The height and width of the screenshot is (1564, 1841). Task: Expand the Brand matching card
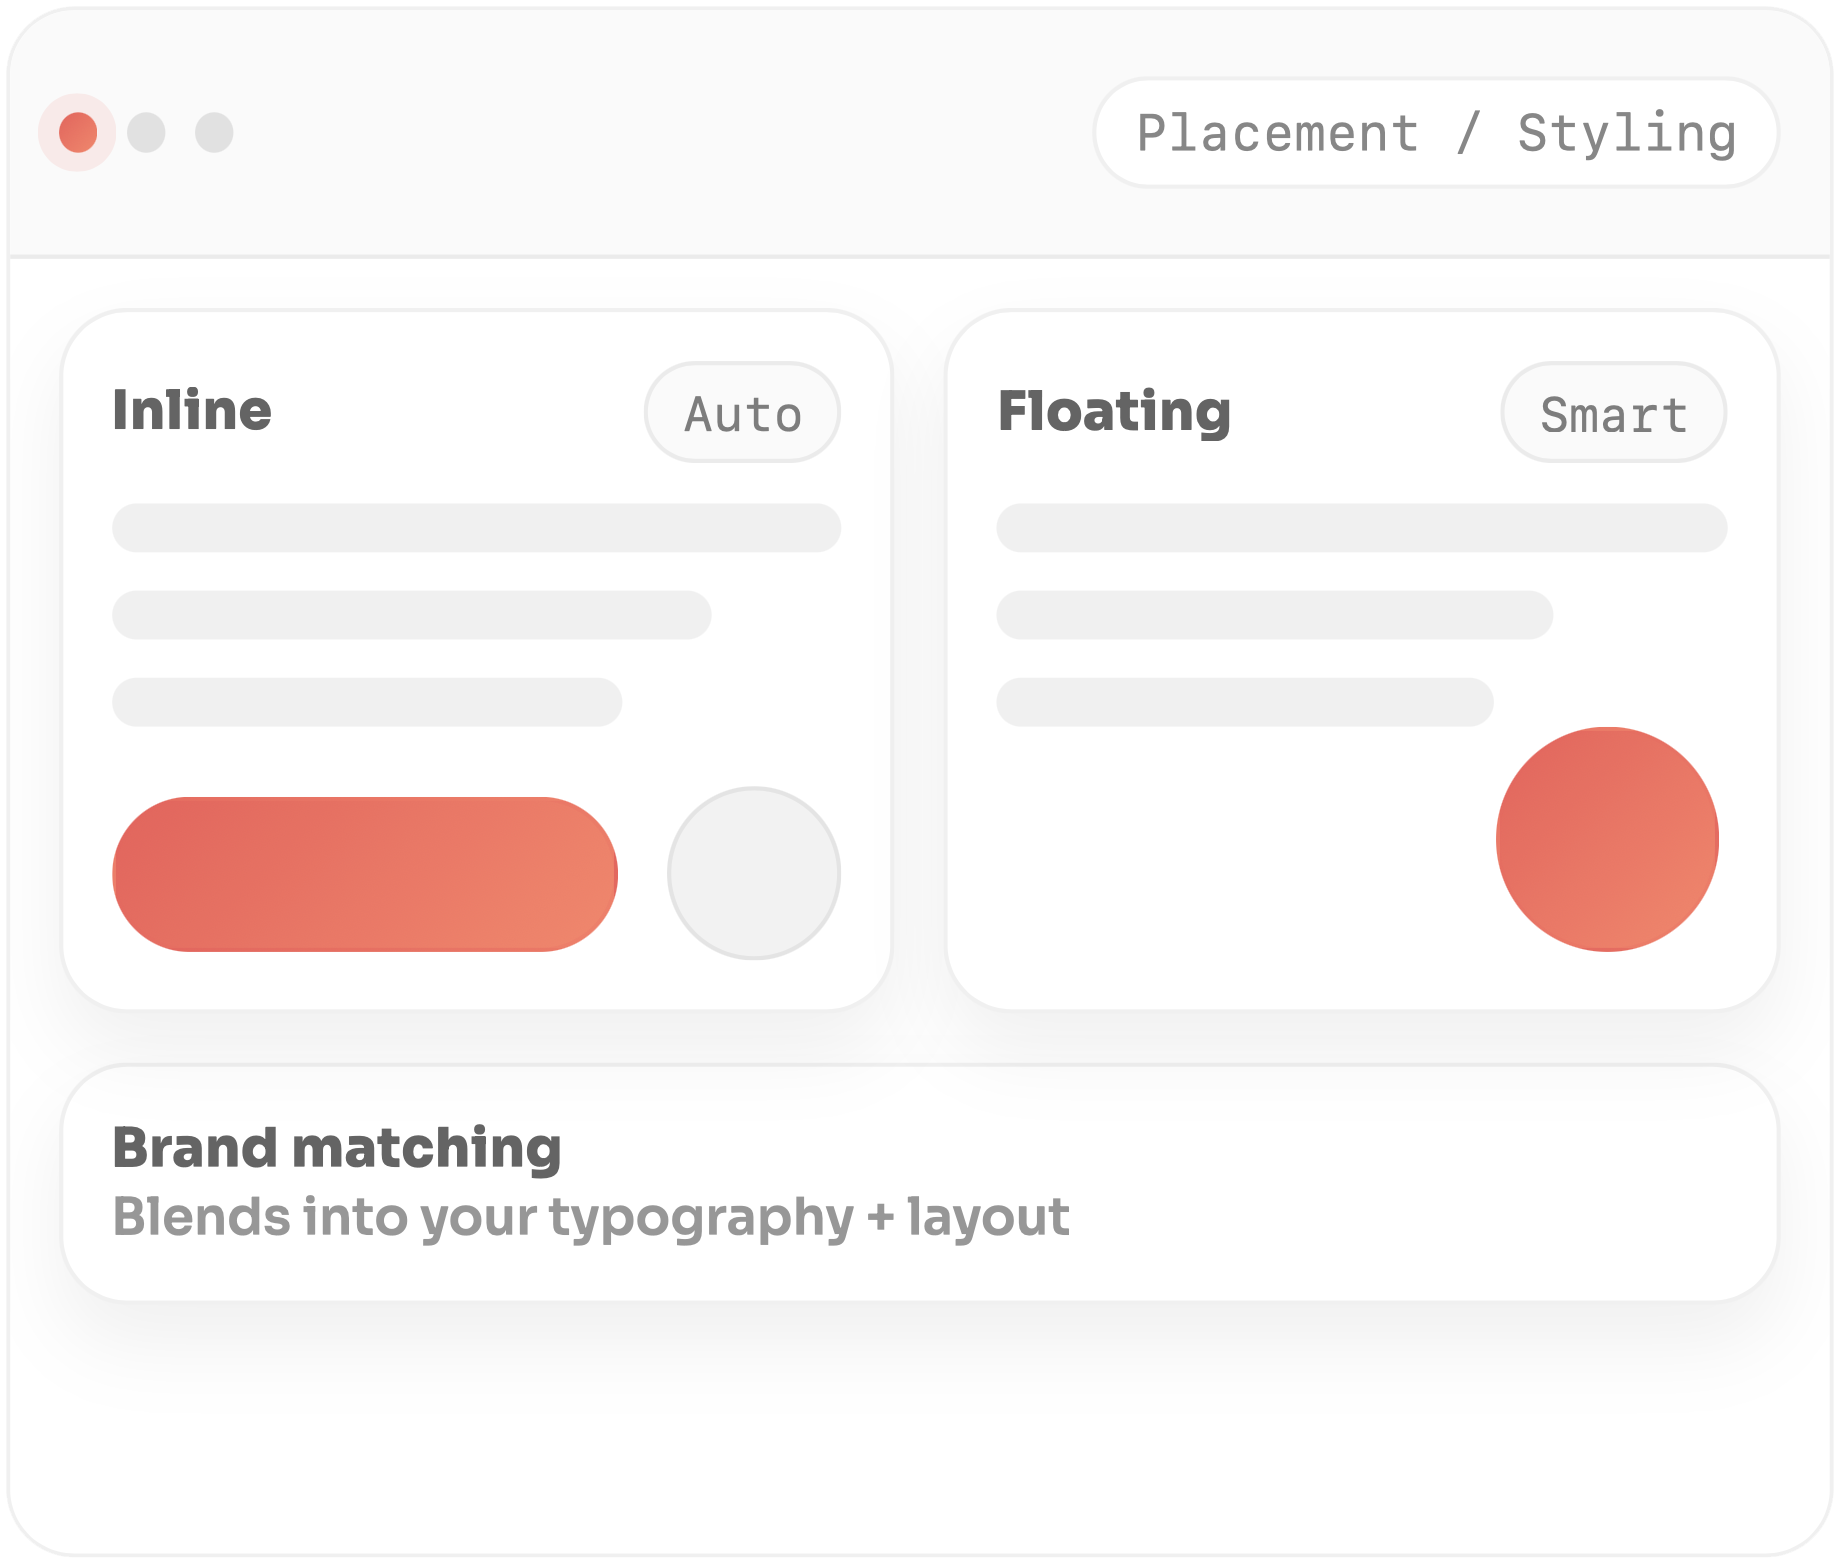click(920, 1185)
